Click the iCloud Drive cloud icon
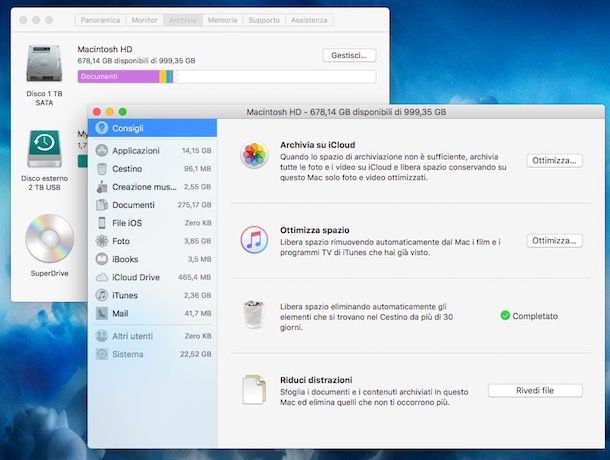 (102, 277)
